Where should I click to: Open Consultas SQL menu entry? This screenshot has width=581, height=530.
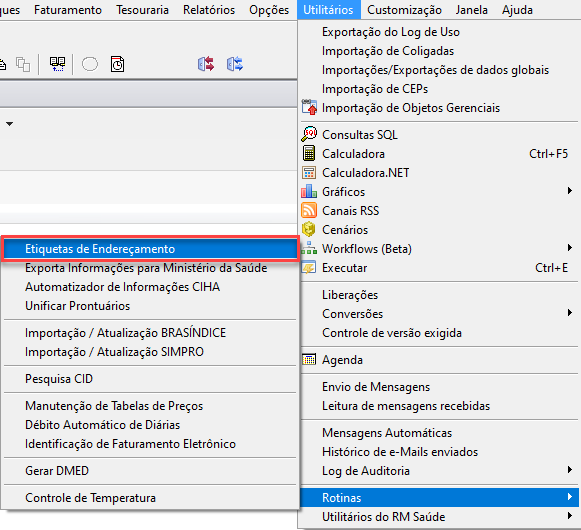pyautogui.click(x=439, y=135)
